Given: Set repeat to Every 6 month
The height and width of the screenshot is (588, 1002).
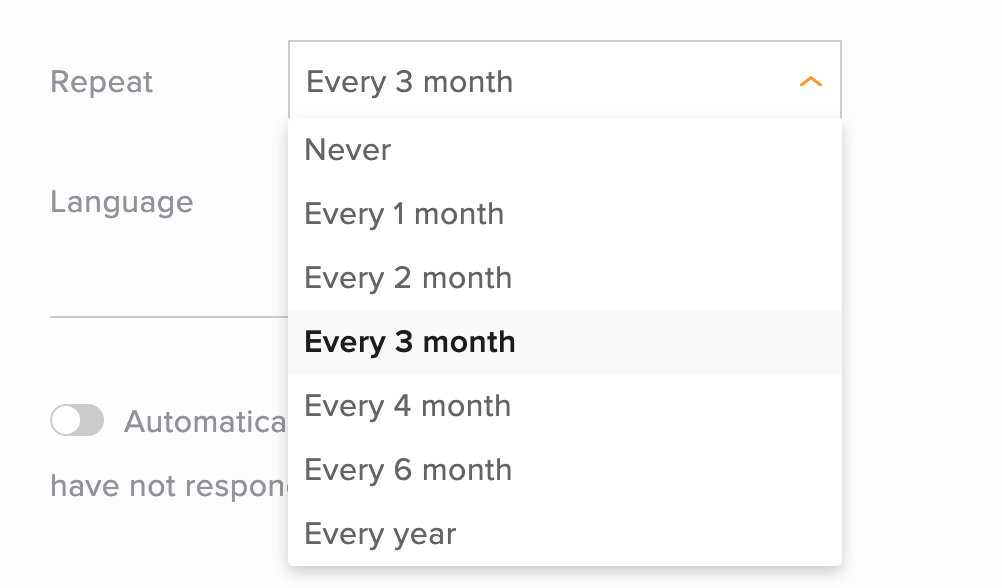Looking at the screenshot, I should 408,470.
